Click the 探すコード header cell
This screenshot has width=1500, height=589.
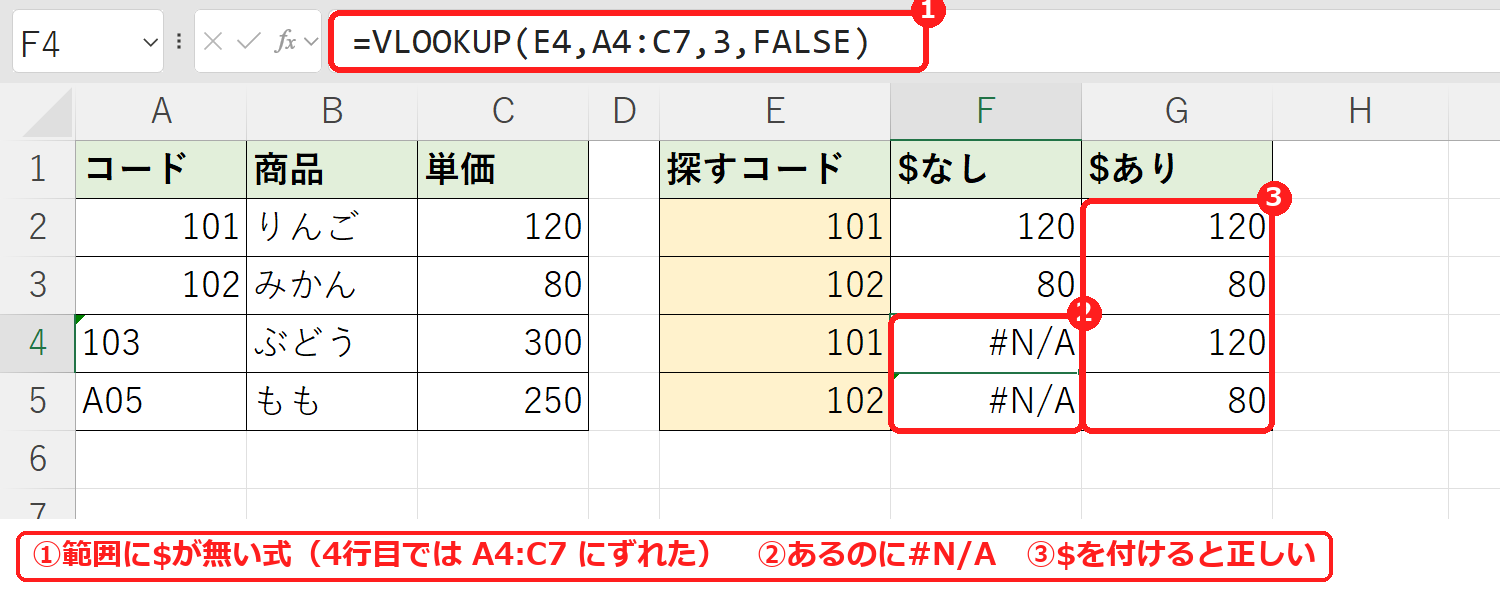coord(775,169)
